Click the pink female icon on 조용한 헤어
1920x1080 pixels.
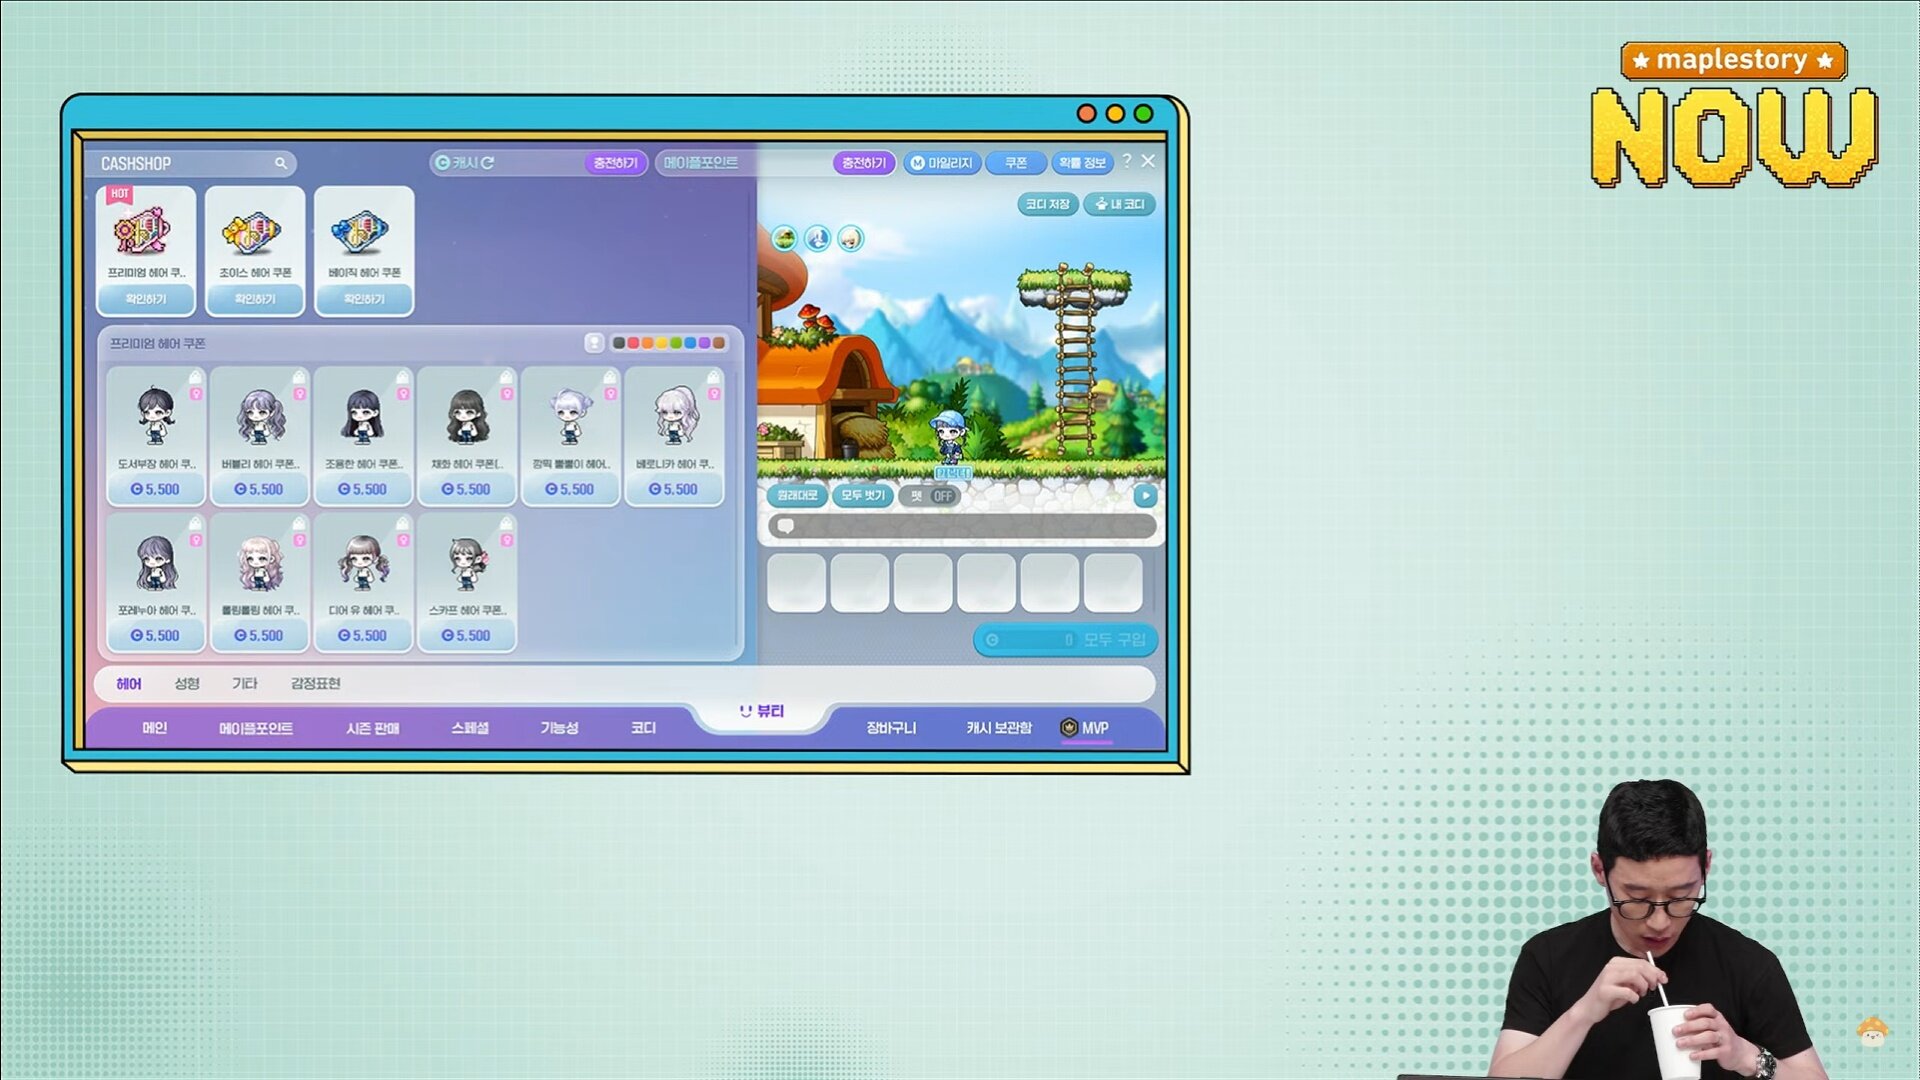click(403, 394)
